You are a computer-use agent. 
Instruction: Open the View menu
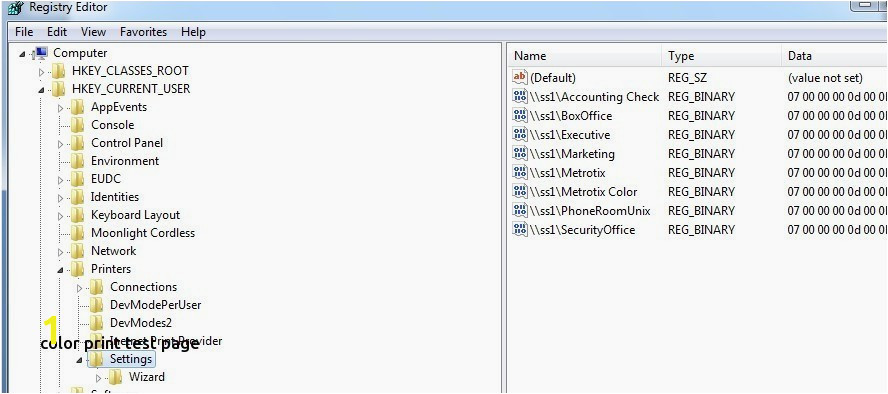click(x=93, y=32)
